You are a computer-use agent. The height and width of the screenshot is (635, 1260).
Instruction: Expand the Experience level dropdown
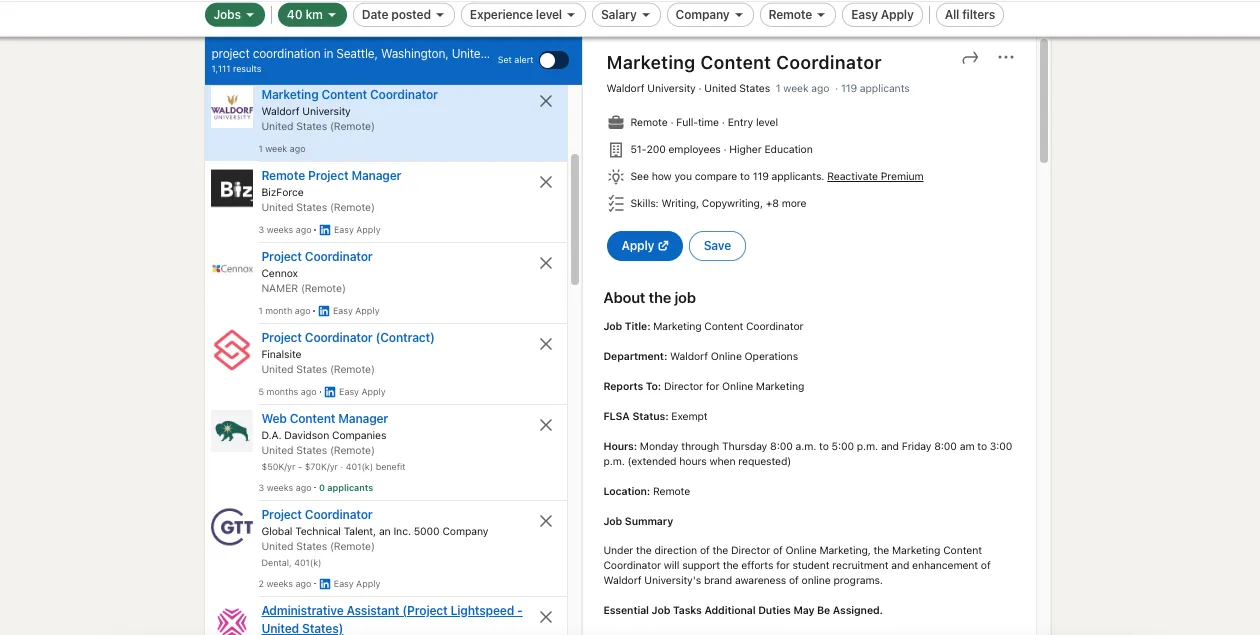523,15
